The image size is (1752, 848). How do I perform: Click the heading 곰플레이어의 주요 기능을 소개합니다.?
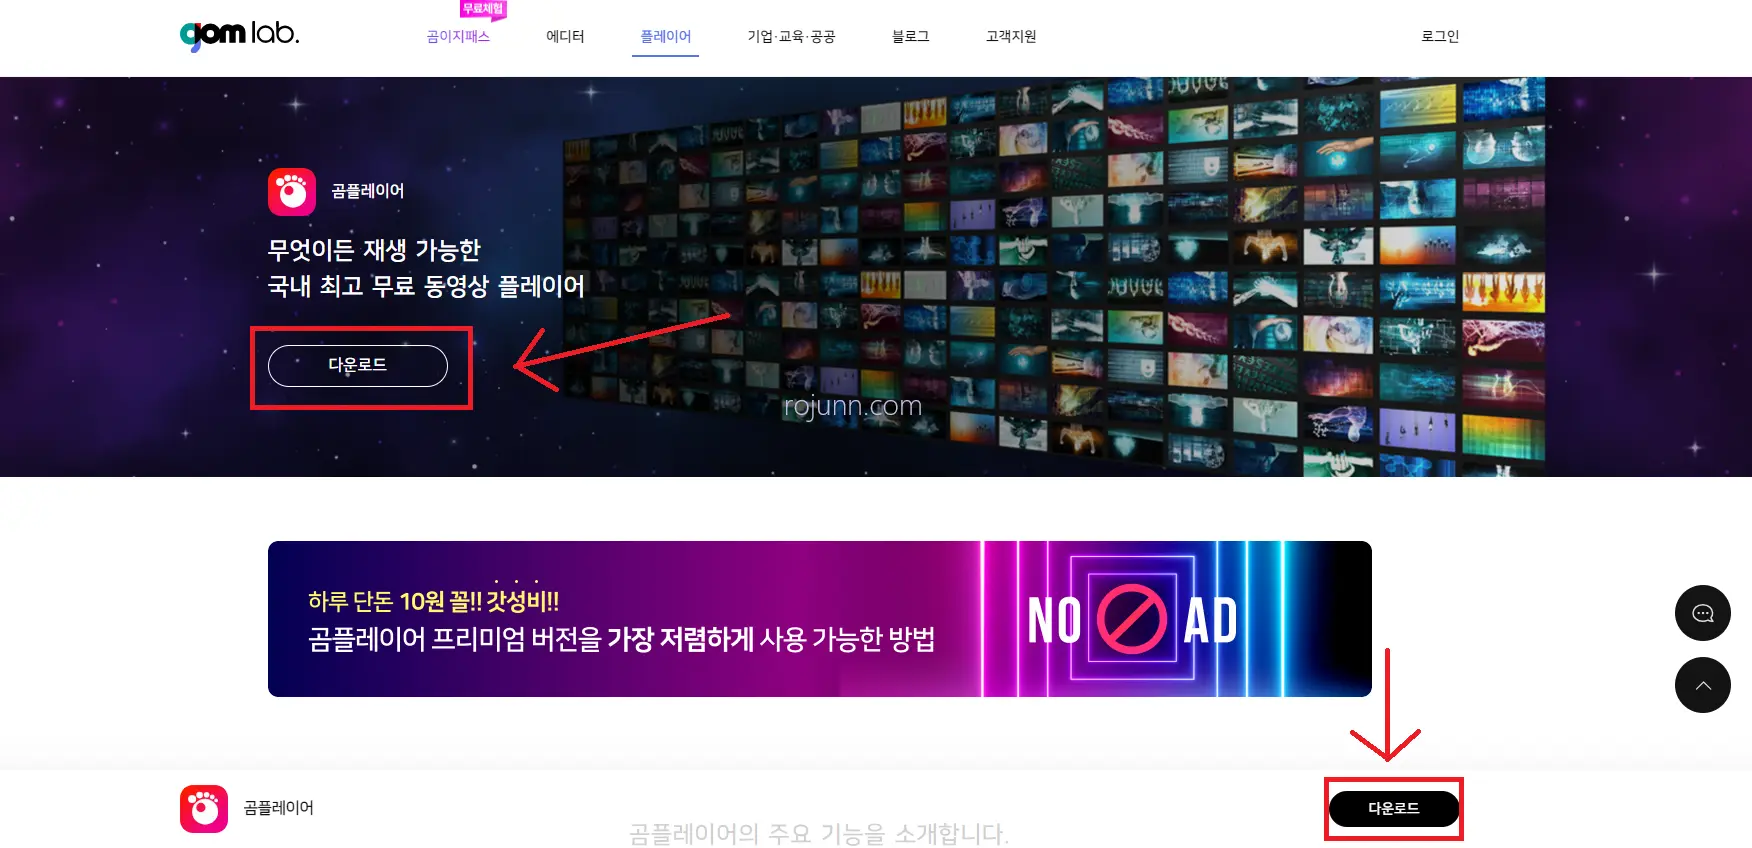tap(819, 834)
